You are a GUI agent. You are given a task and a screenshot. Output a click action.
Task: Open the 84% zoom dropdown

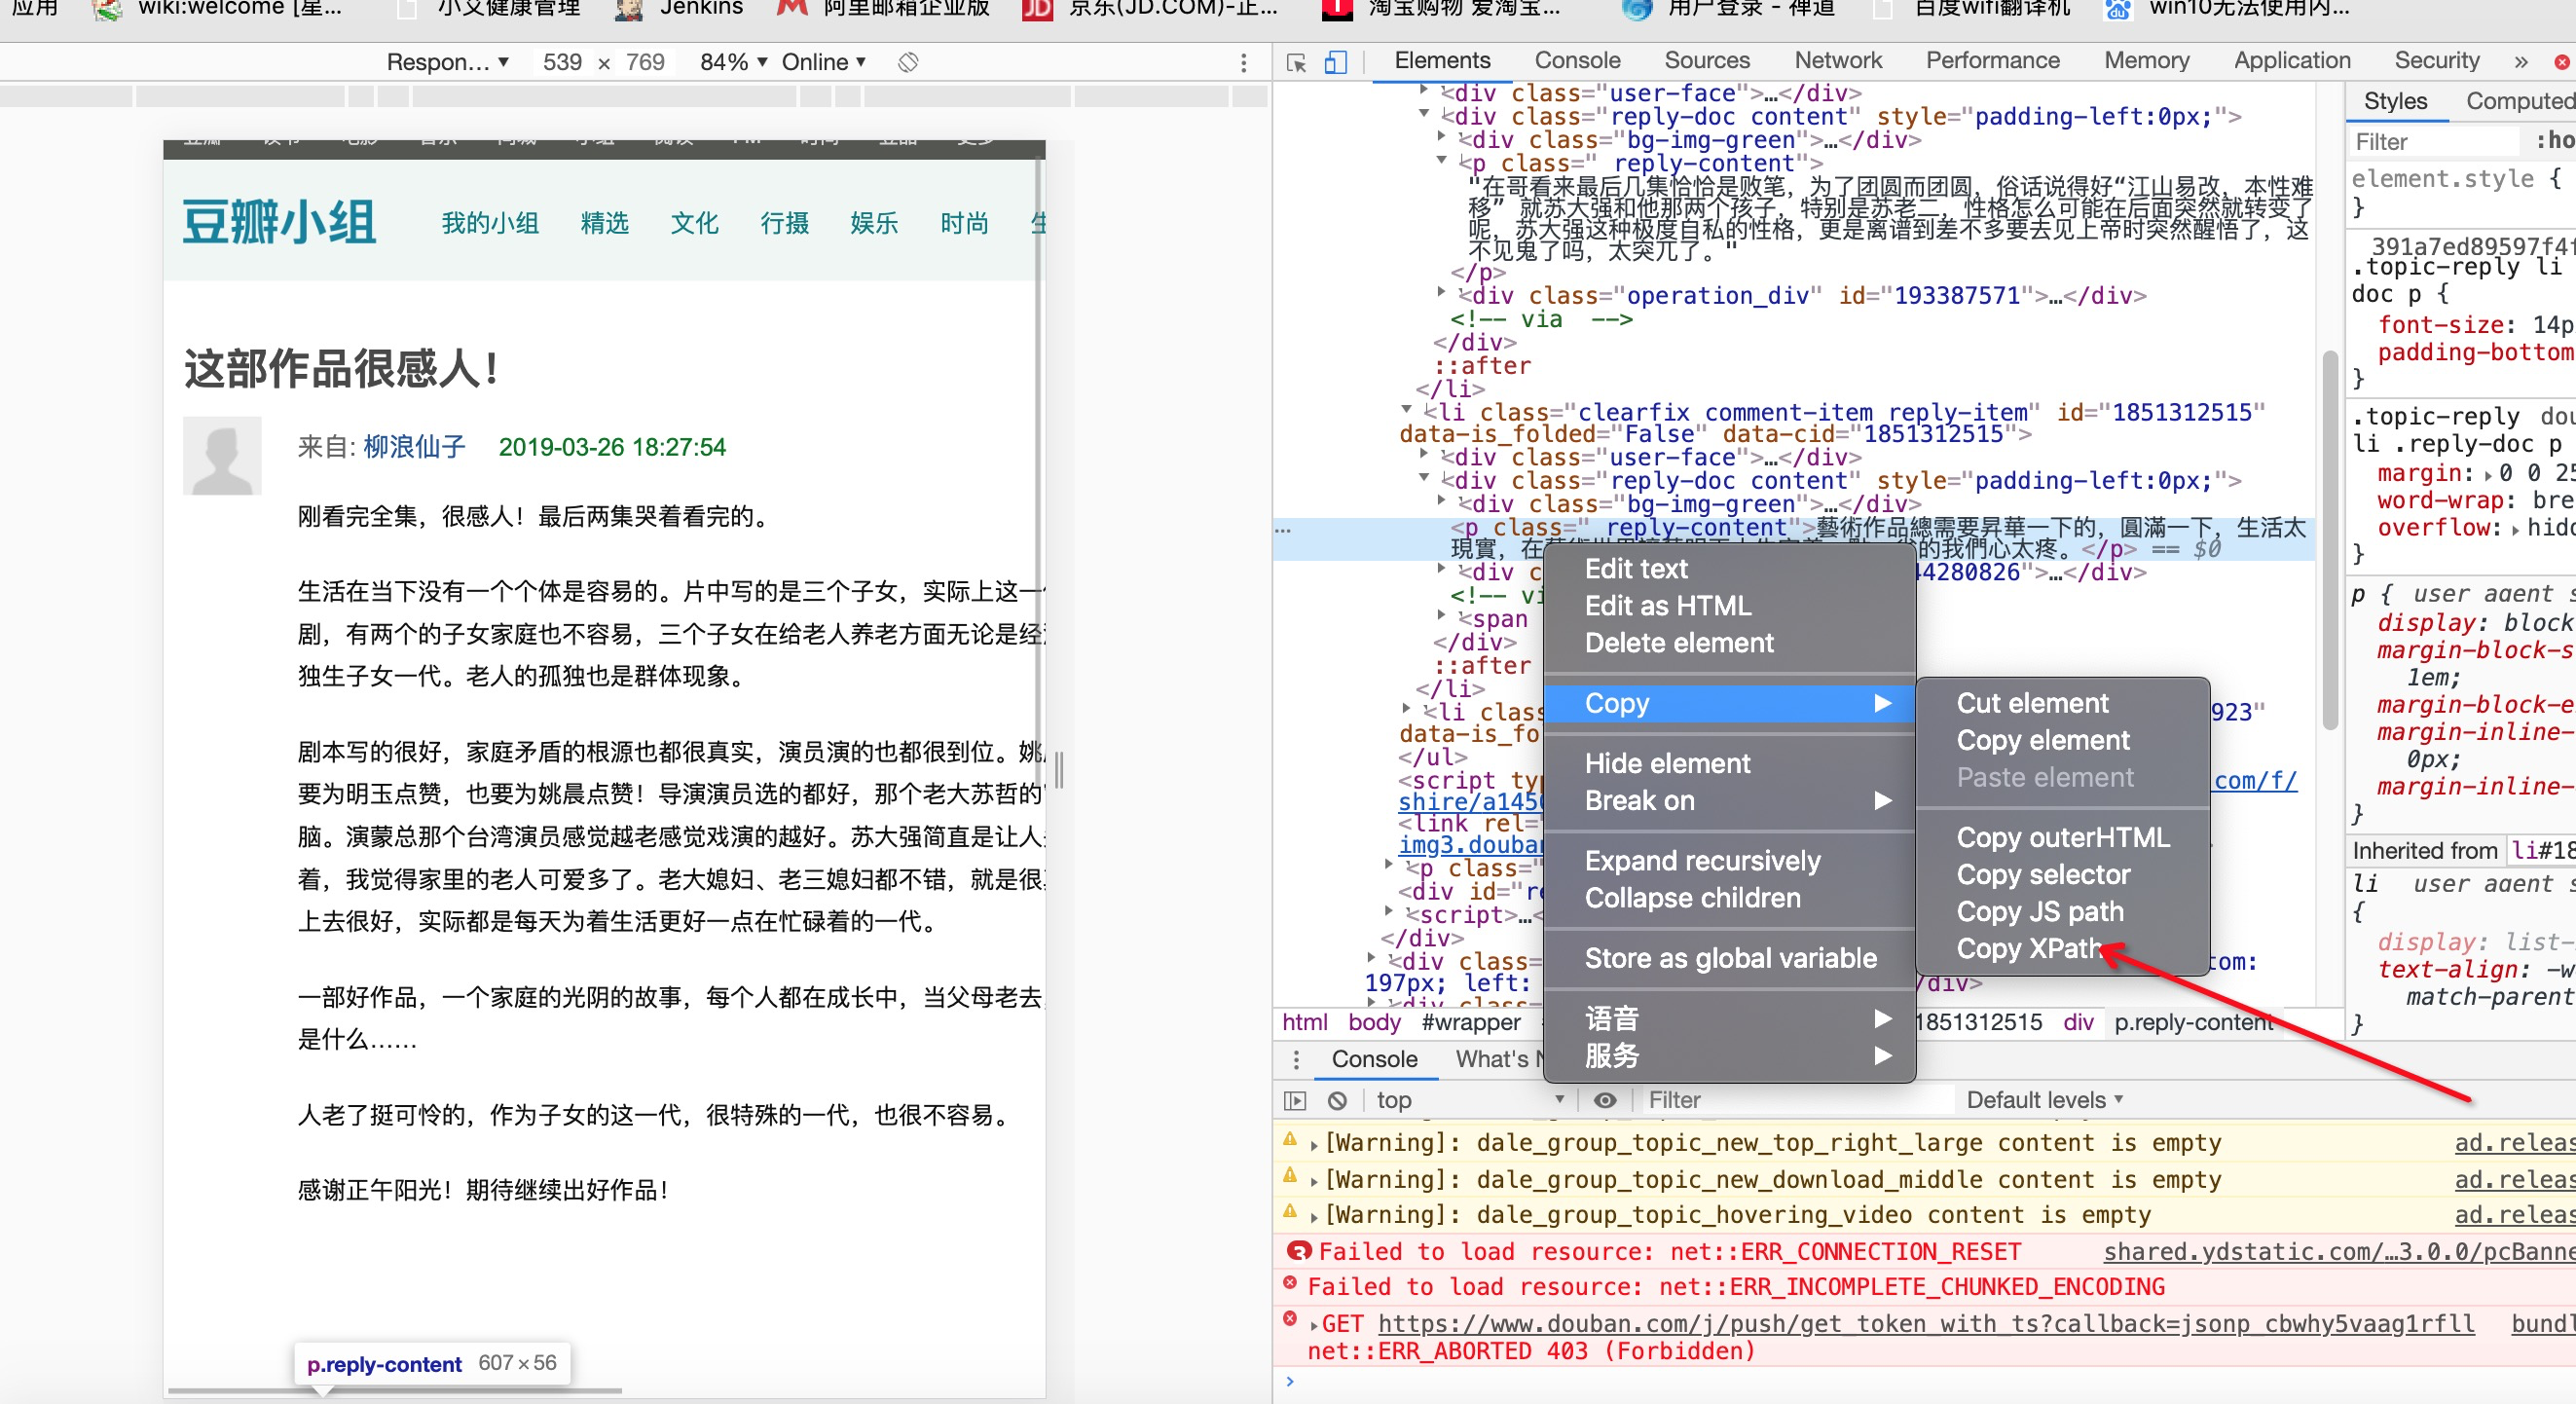733,62
